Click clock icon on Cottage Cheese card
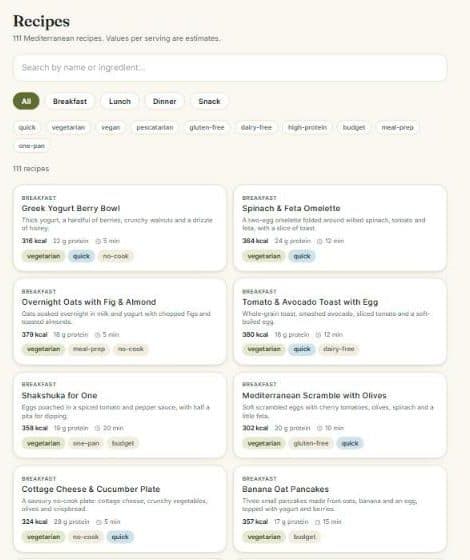 click(99, 522)
